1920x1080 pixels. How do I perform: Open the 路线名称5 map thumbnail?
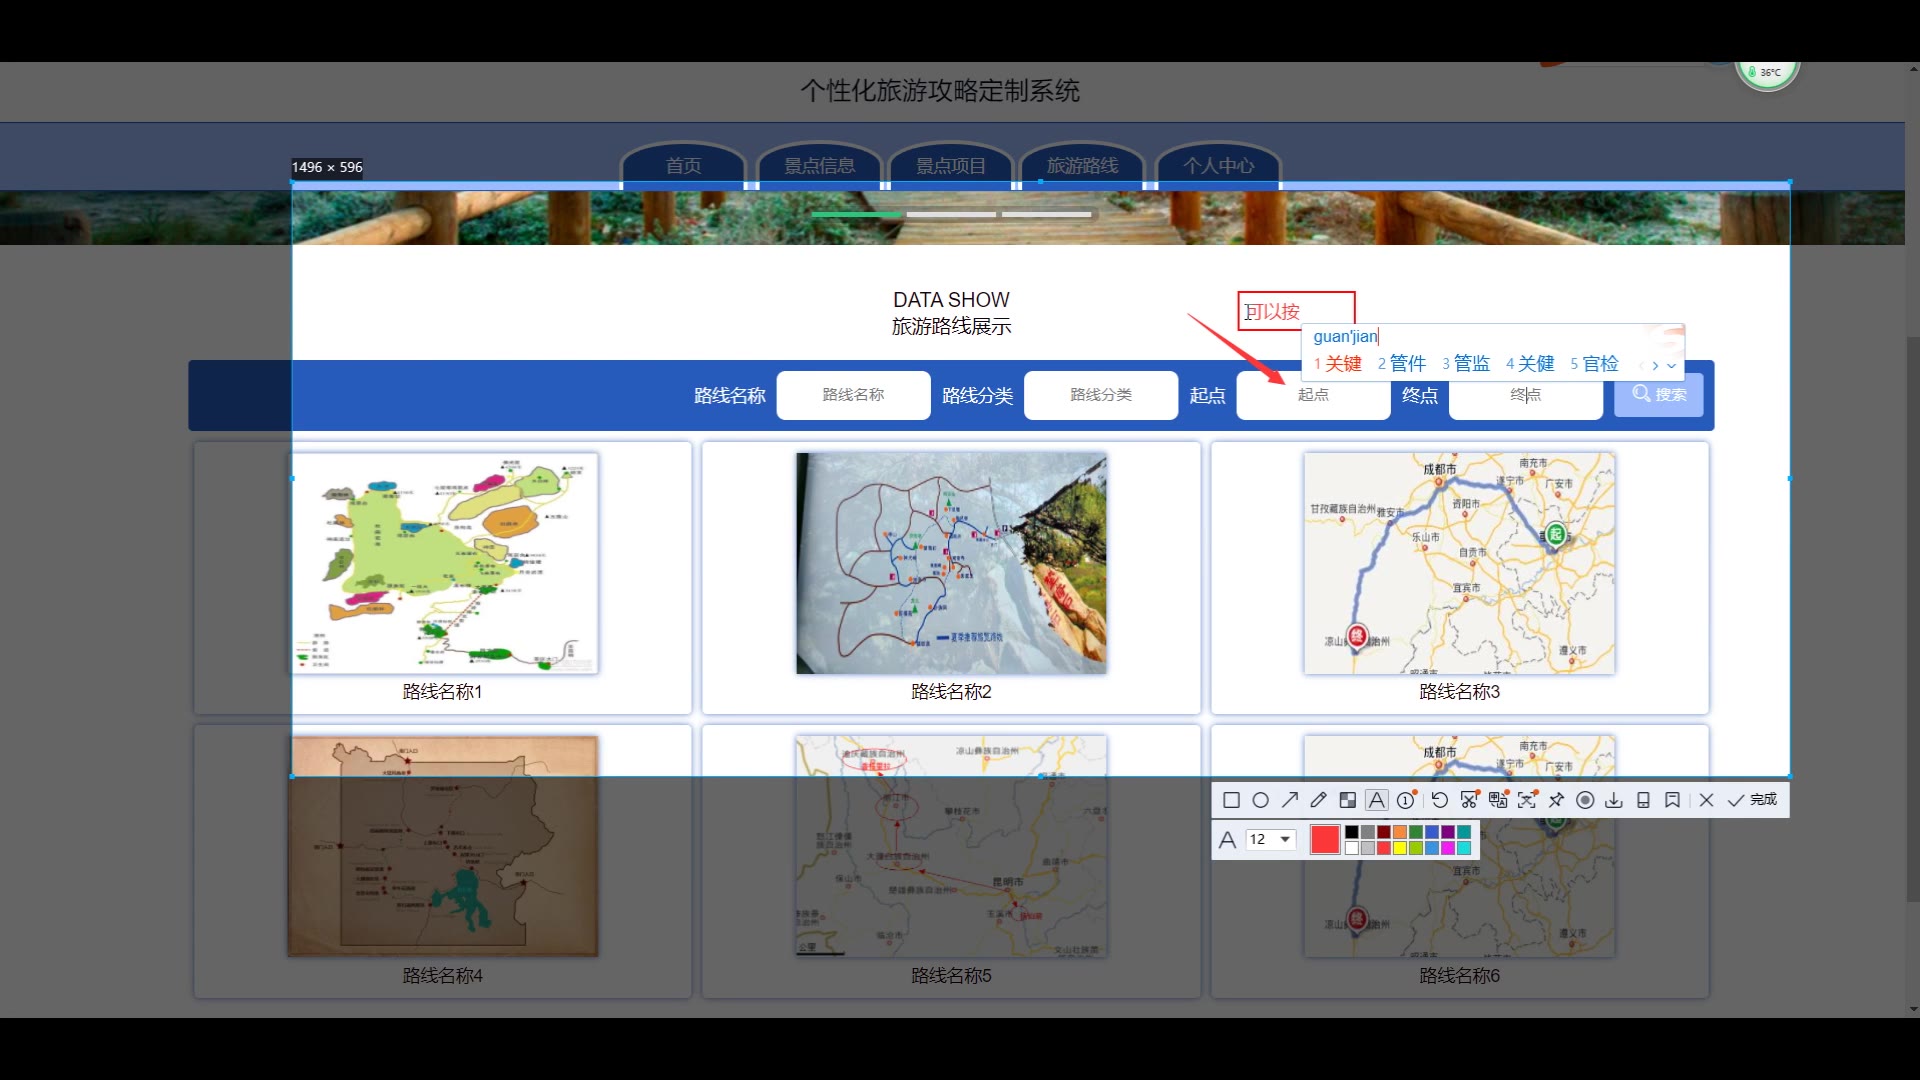tap(951, 846)
